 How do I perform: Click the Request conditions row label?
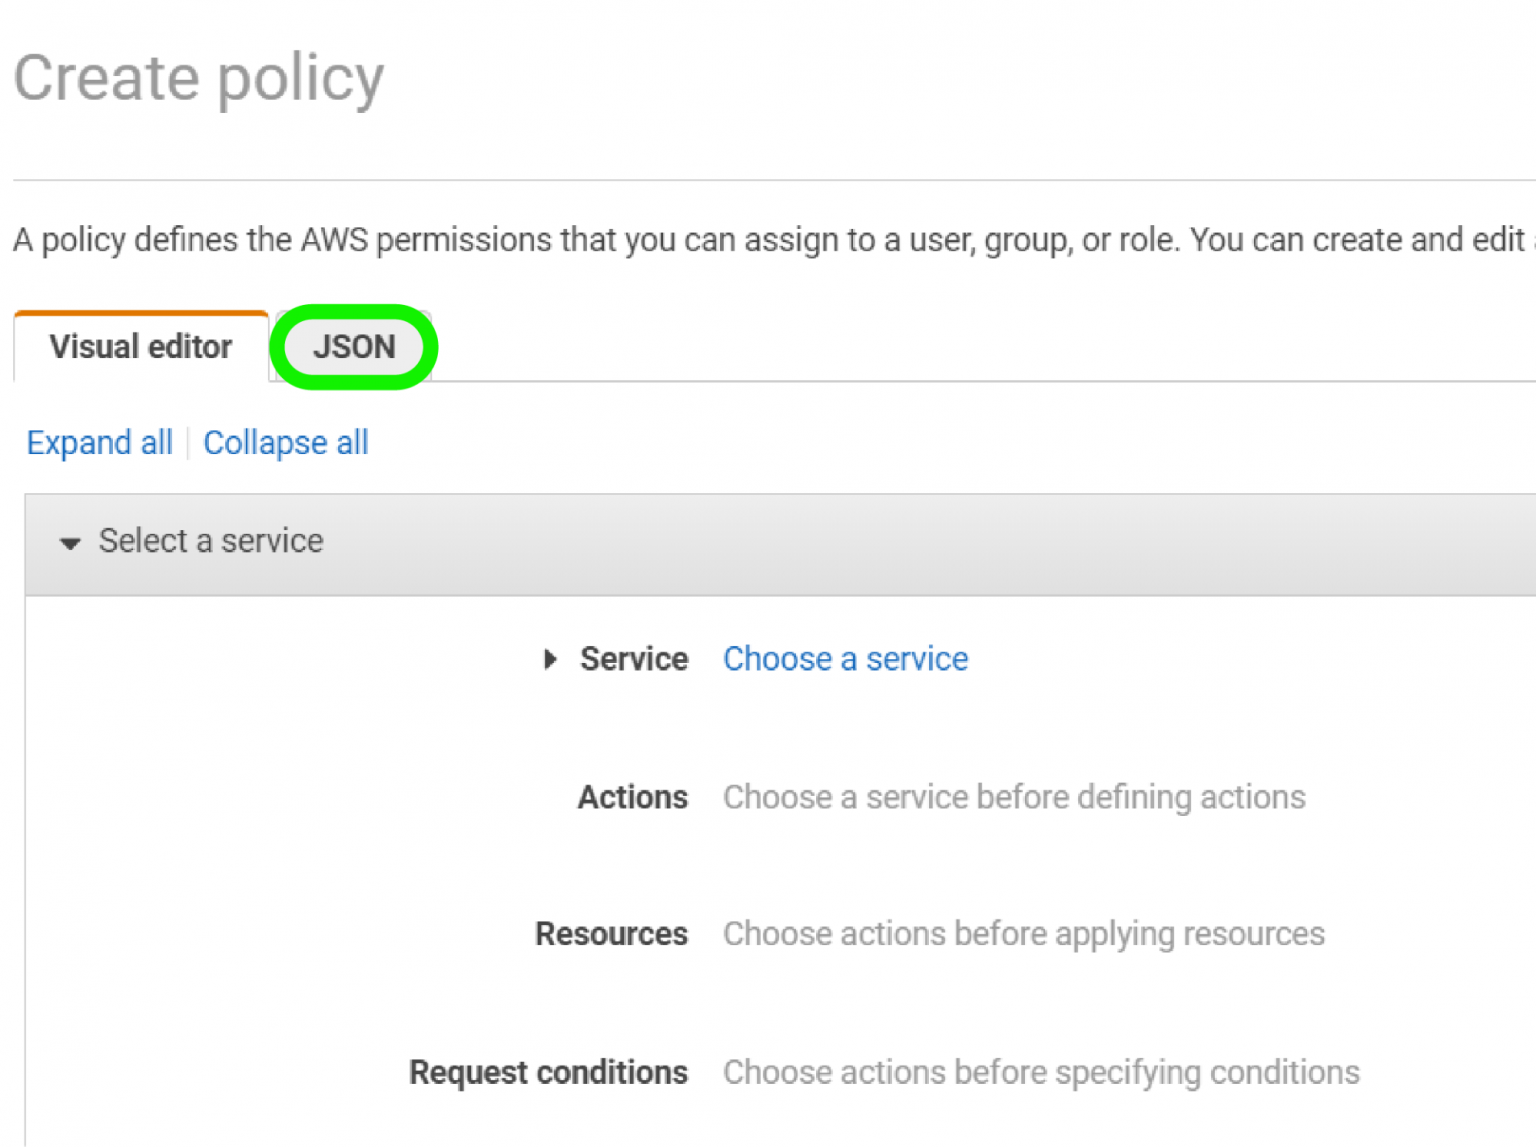click(548, 1072)
